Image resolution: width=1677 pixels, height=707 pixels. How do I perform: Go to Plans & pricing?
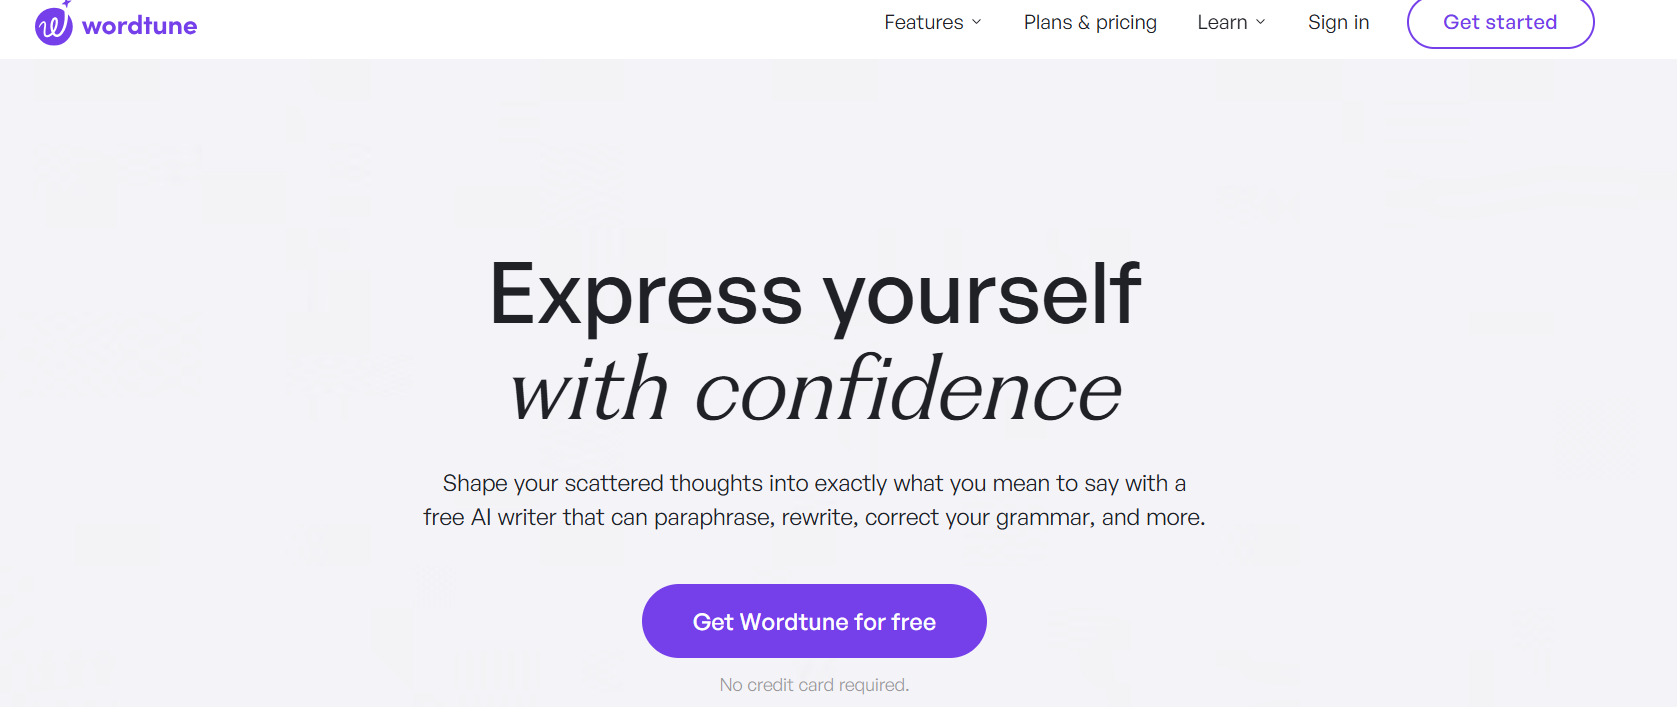click(x=1090, y=22)
